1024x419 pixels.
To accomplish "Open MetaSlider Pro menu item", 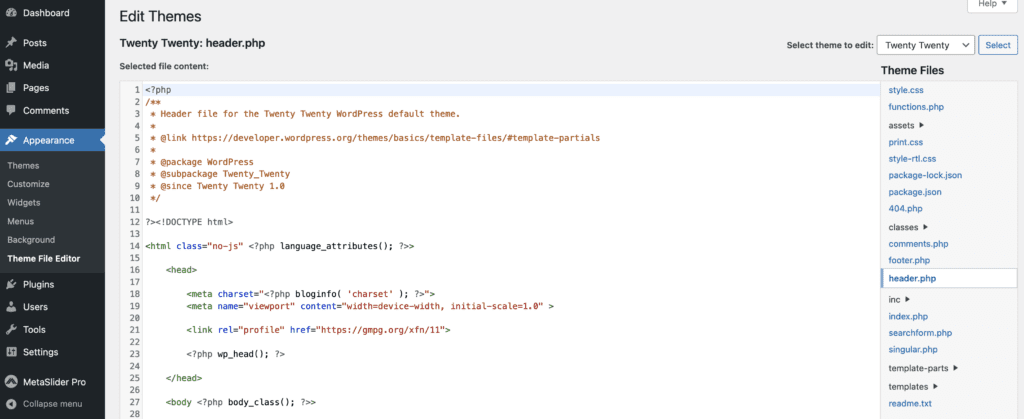I will 52,382.
